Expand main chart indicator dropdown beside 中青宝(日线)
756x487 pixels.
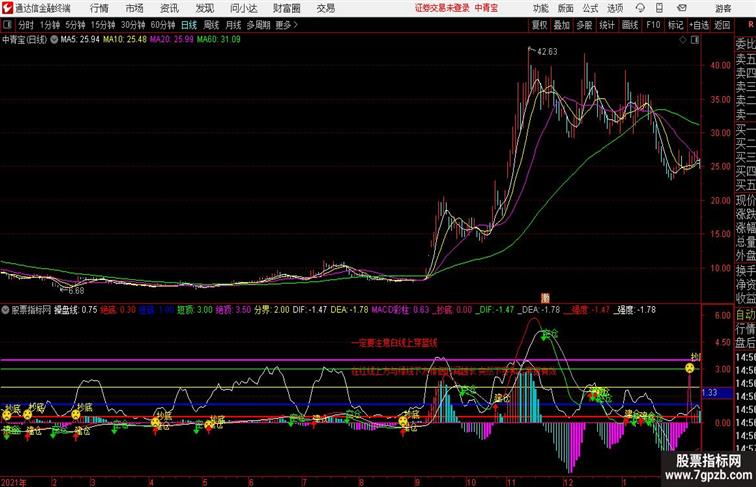coord(54,40)
